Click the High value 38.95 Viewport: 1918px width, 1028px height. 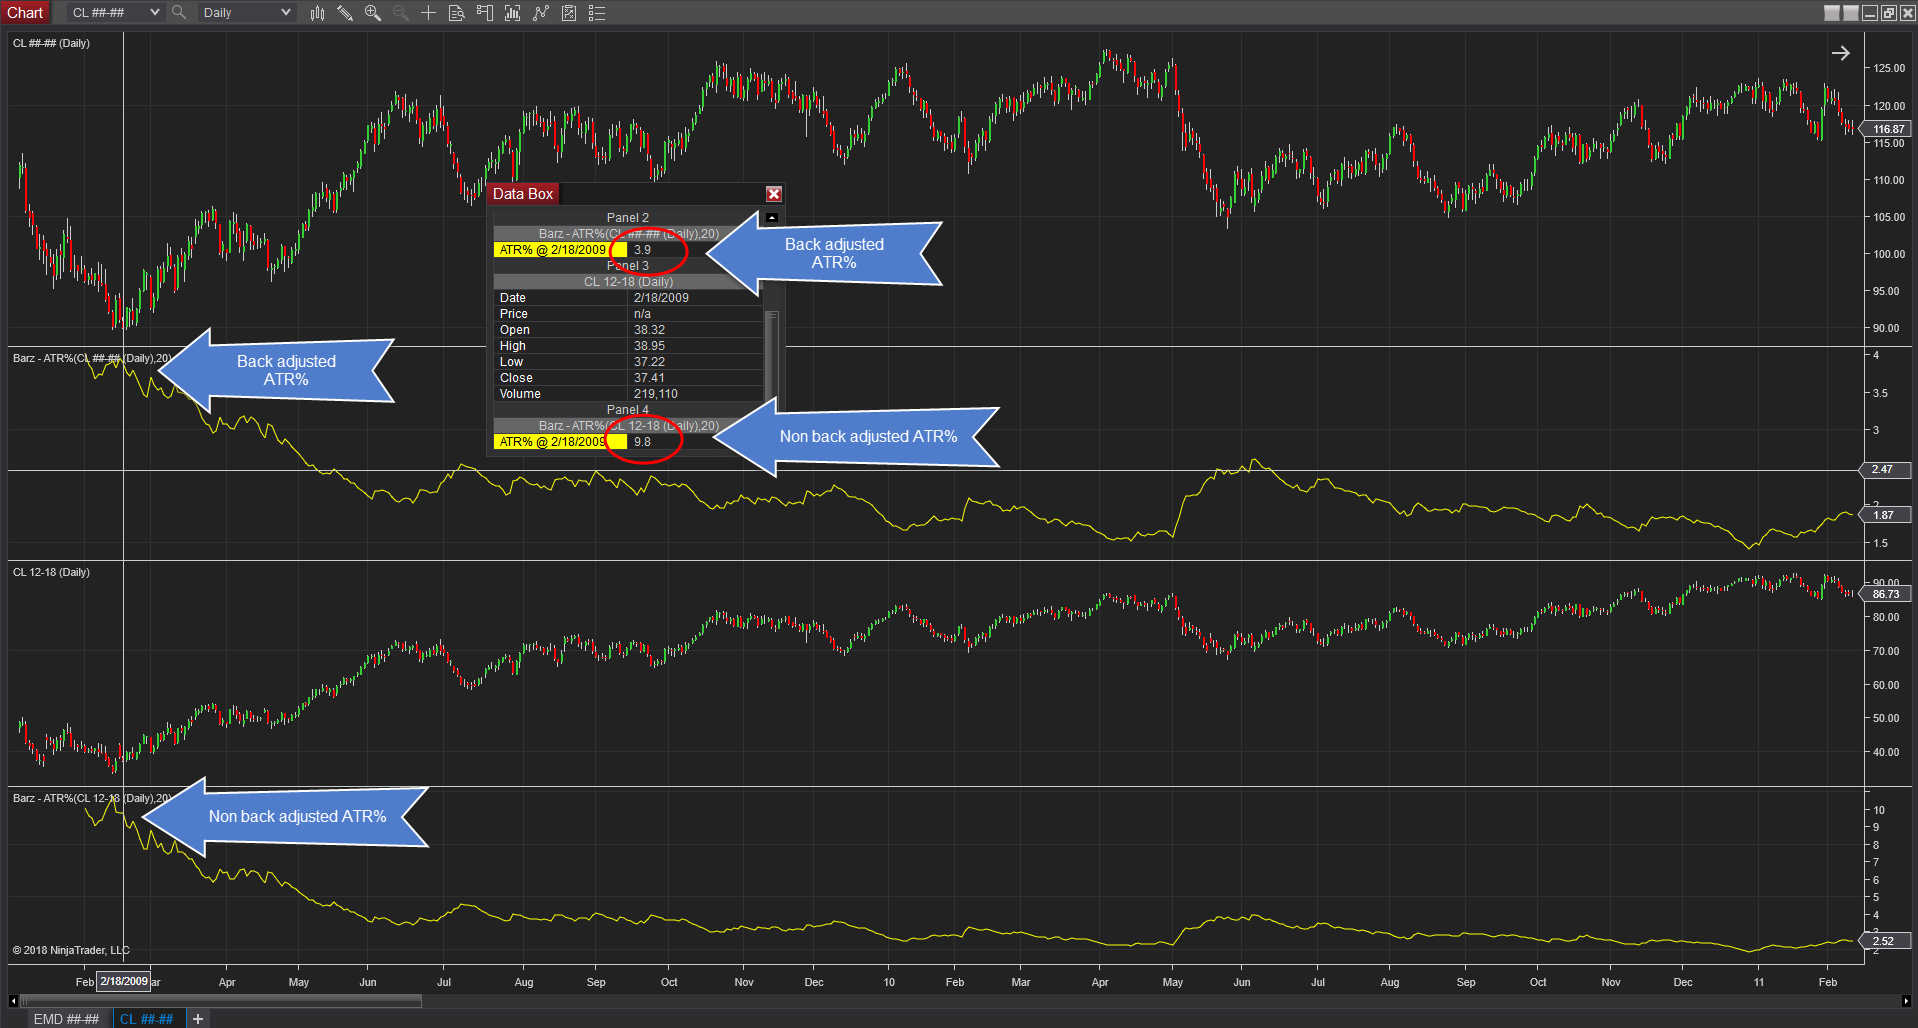coord(649,345)
